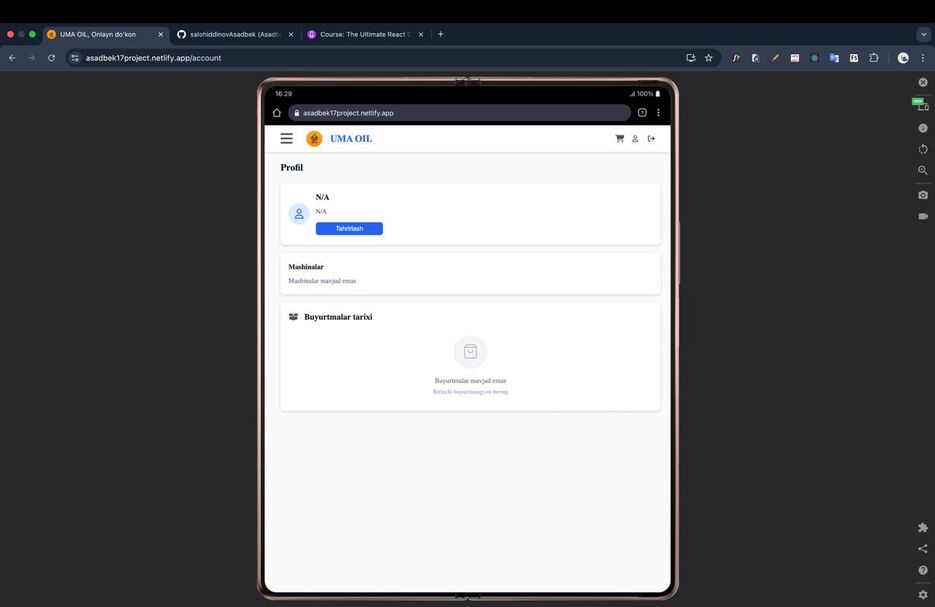The image size is (935, 607).
Task: Click the logout icon in header
Action: [x=651, y=139]
